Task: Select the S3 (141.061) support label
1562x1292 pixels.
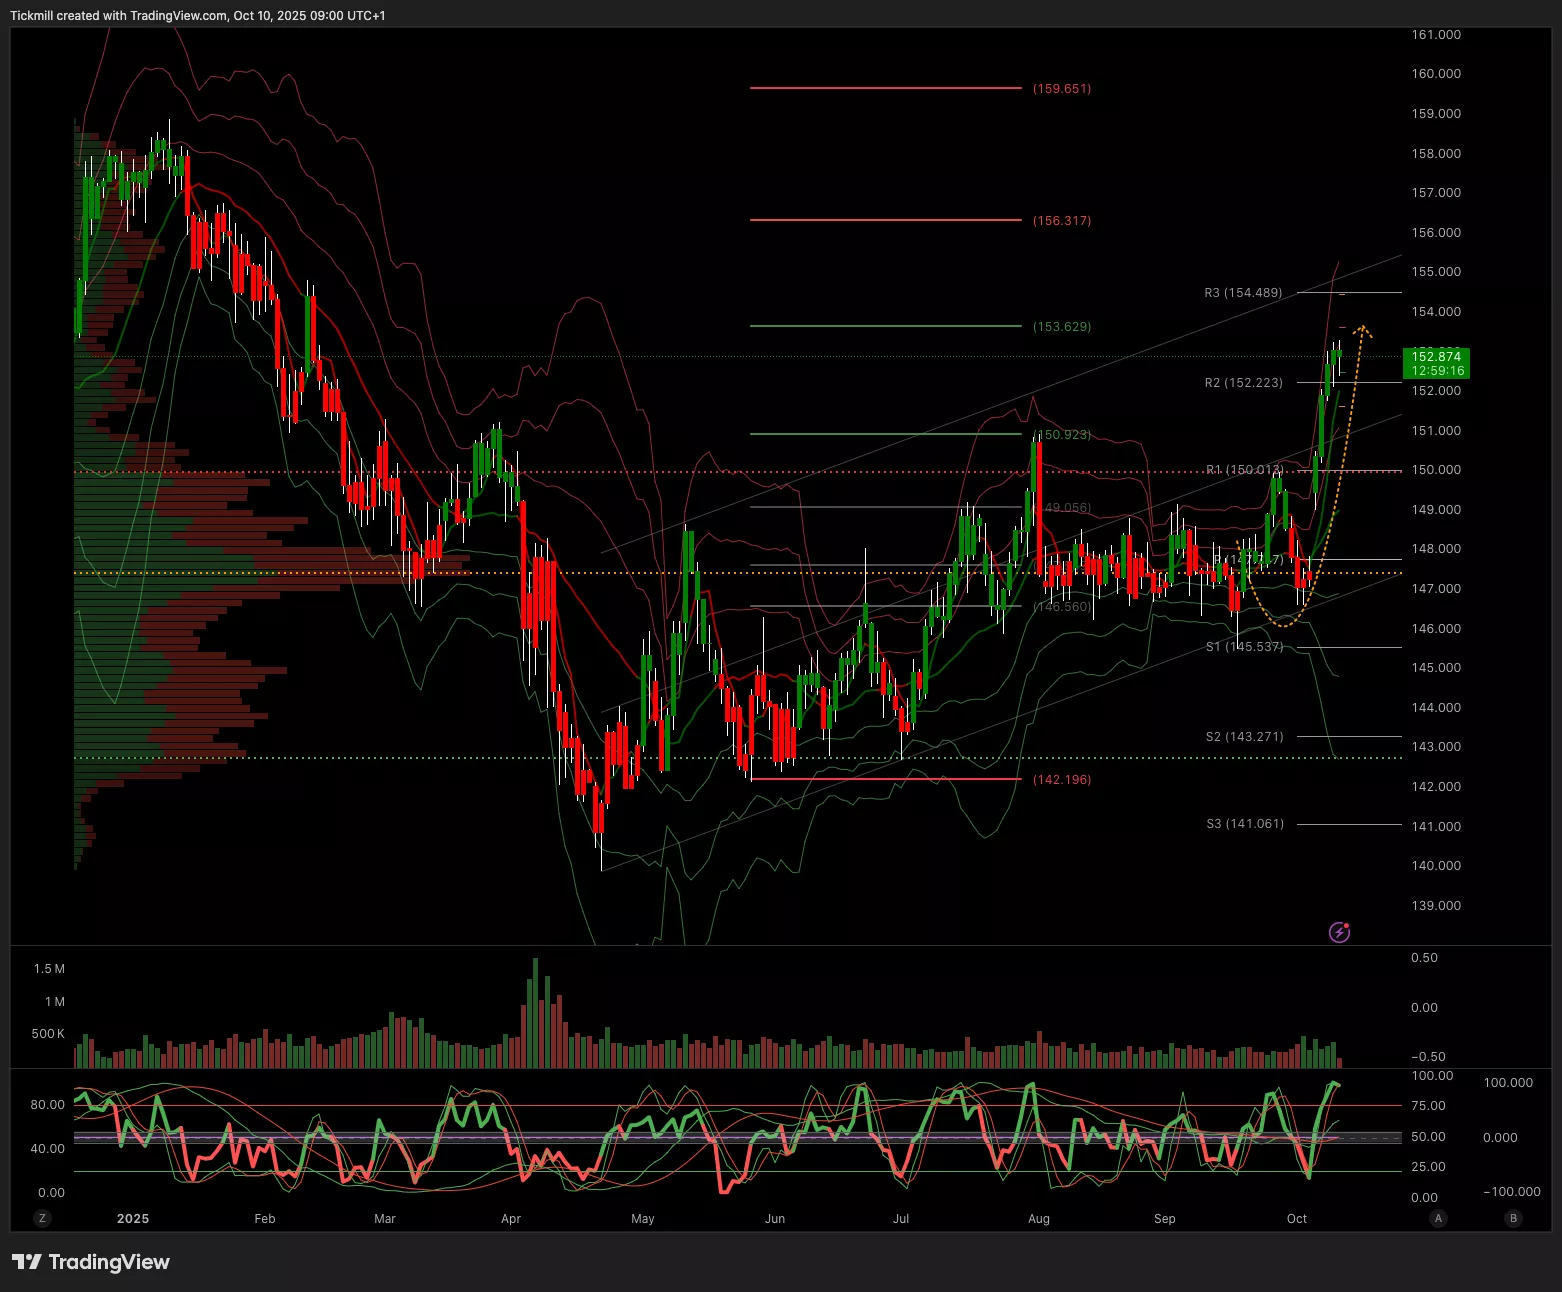Action: tap(1244, 824)
